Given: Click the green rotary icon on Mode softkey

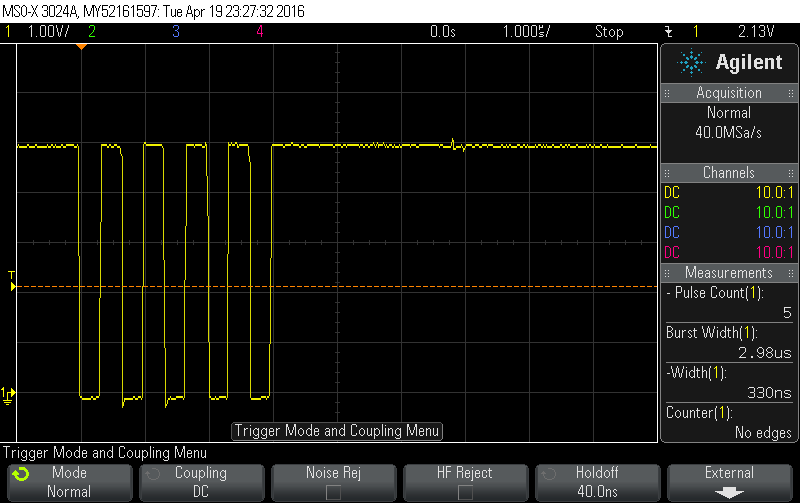Looking at the screenshot, I should click(20, 473).
